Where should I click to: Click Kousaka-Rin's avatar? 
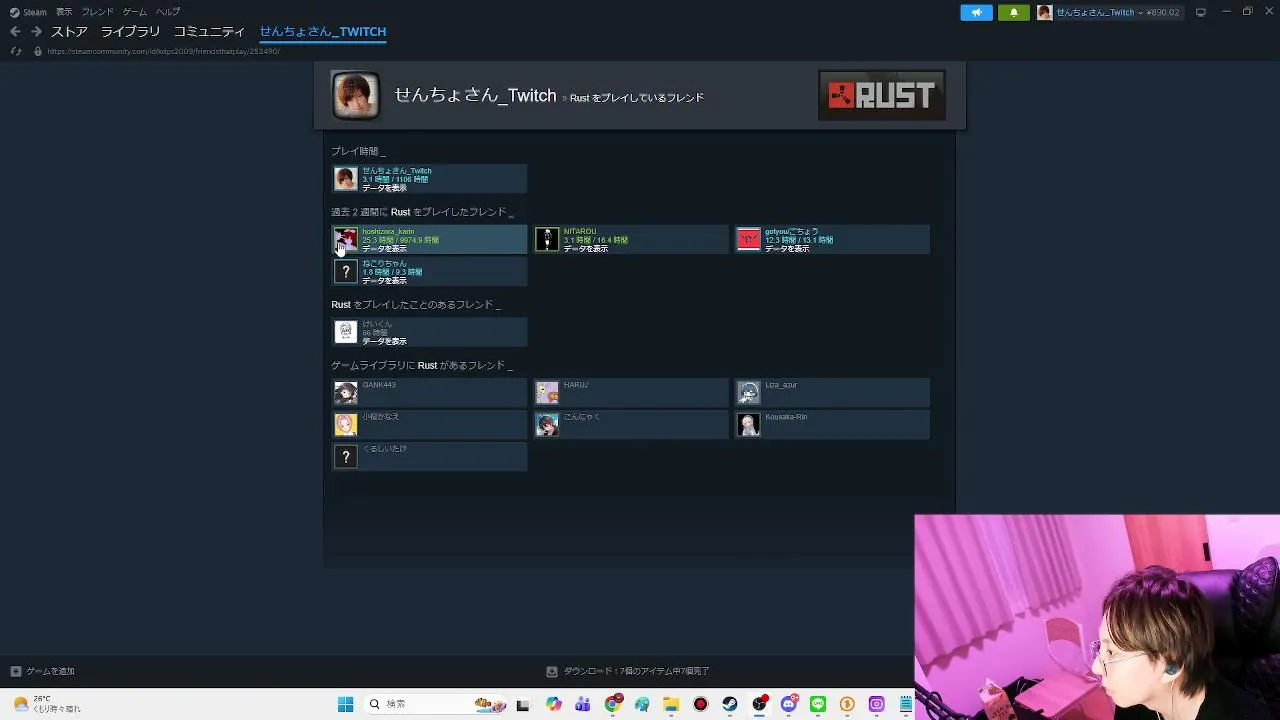749,425
